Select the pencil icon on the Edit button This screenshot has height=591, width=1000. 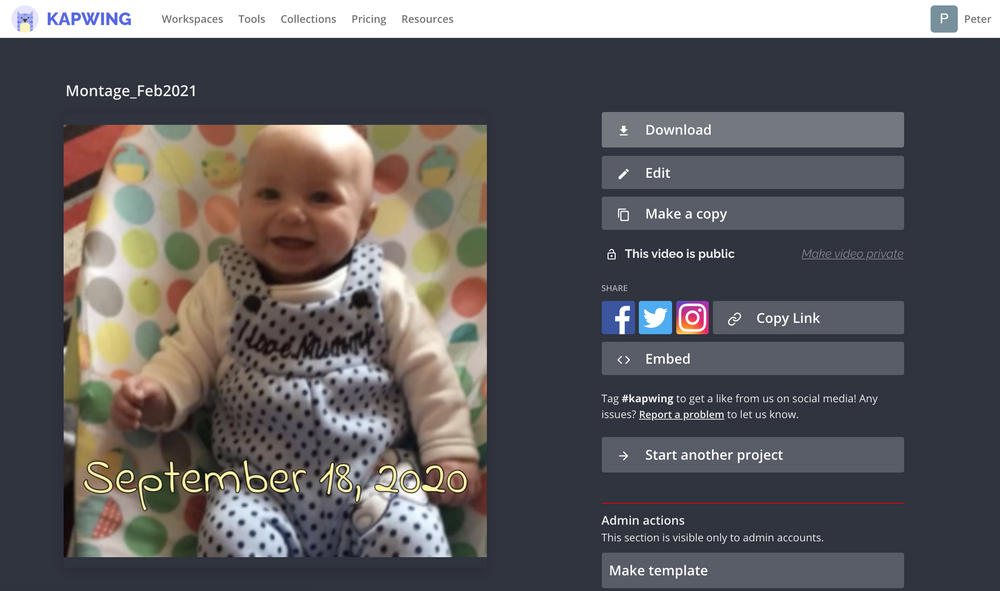[x=623, y=171]
